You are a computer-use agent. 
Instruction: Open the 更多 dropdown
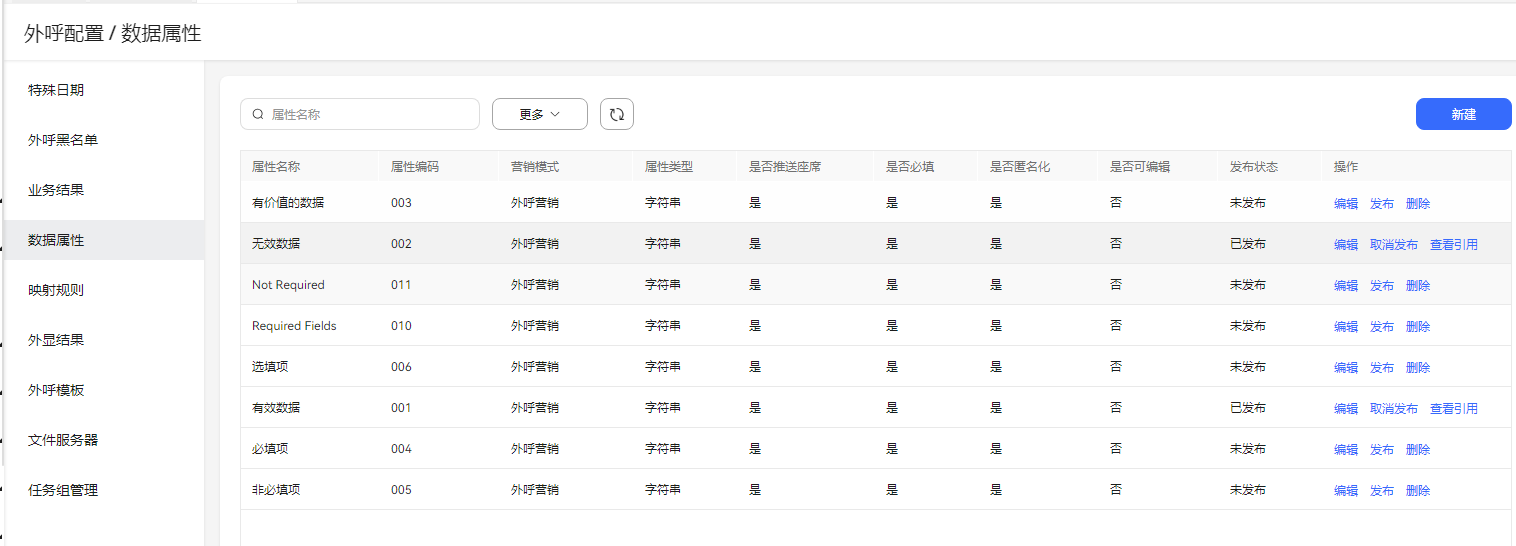click(539, 114)
